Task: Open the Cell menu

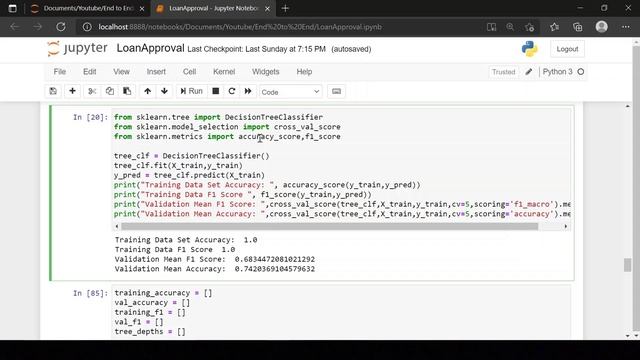Action: point(189,72)
